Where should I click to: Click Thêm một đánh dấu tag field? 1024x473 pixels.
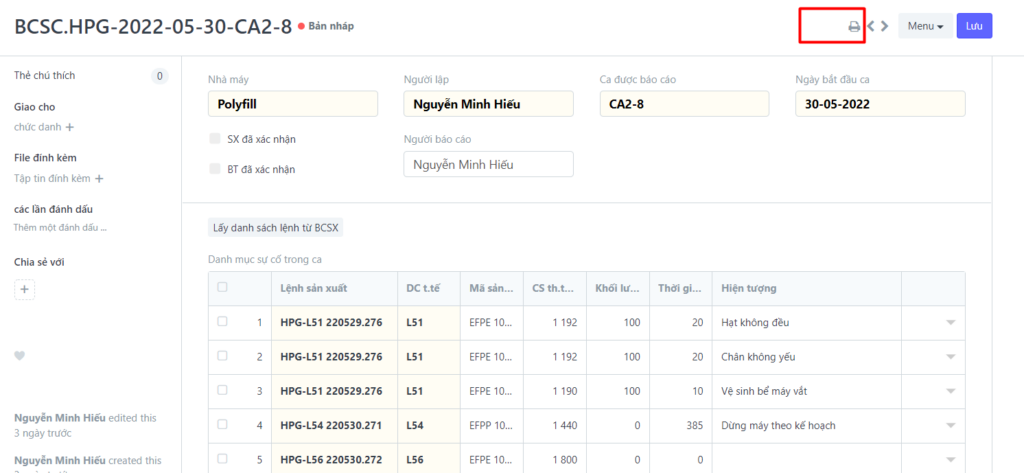[x=60, y=228]
